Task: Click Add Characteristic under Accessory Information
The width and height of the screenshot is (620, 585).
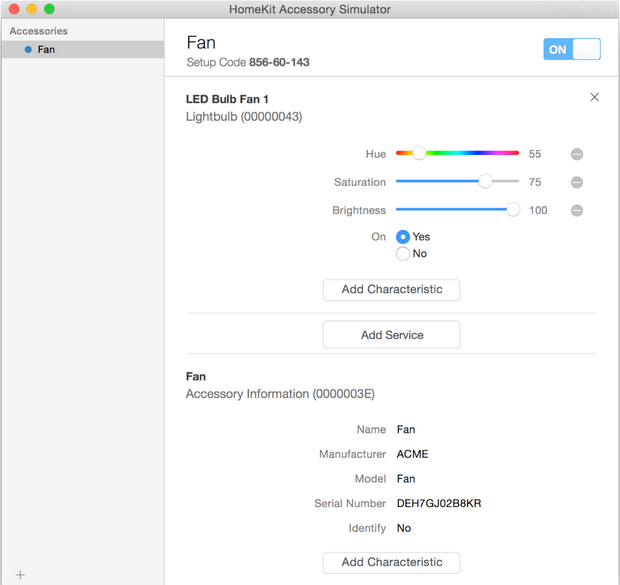Action: pyautogui.click(x=391, y=562)
